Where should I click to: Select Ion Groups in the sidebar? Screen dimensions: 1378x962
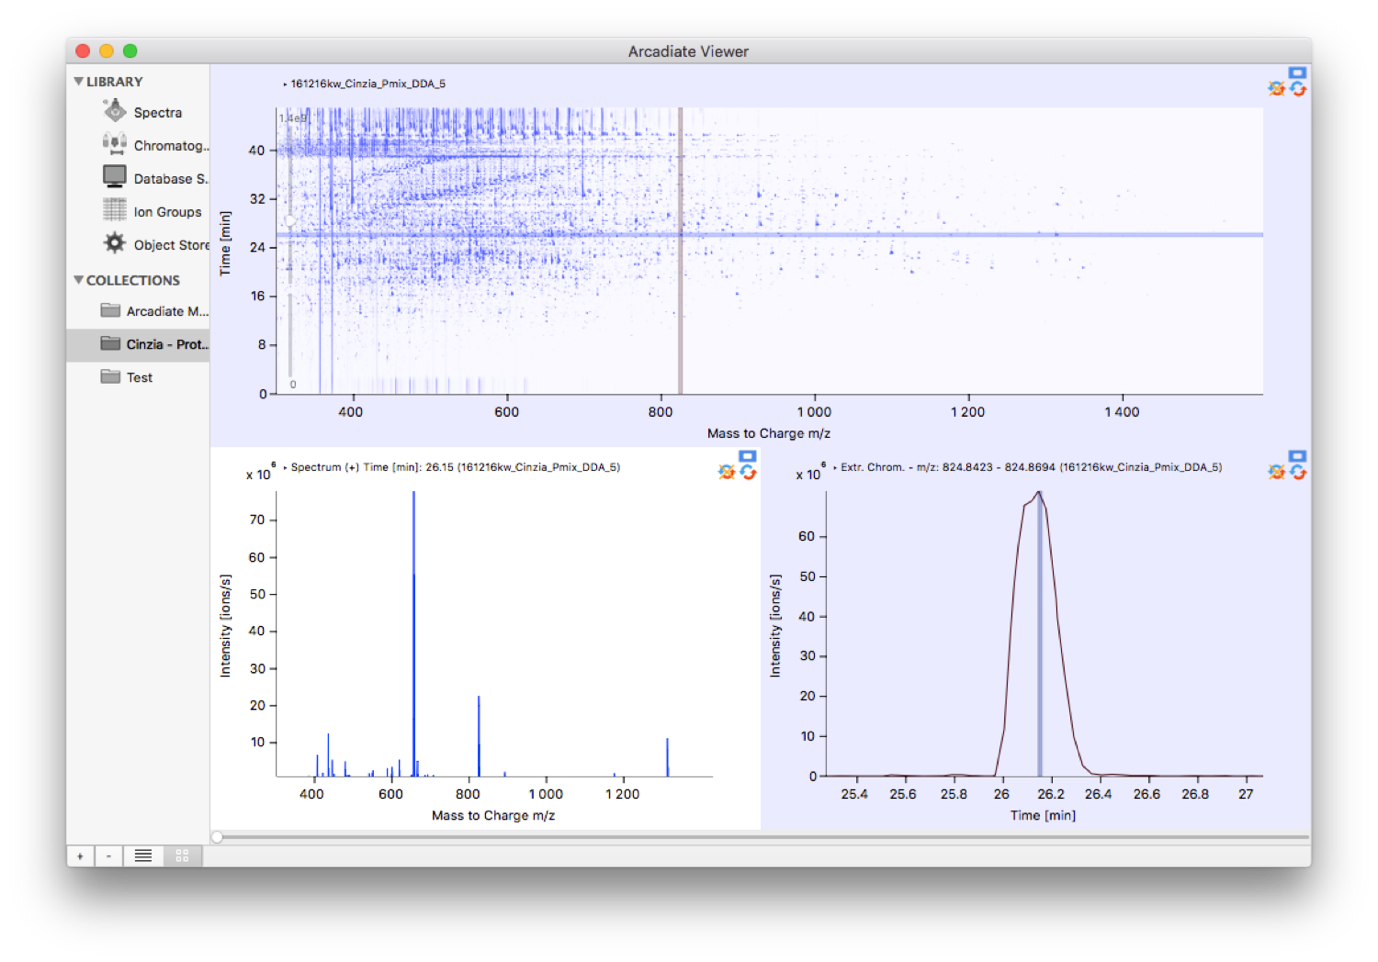tap(166, 212)
